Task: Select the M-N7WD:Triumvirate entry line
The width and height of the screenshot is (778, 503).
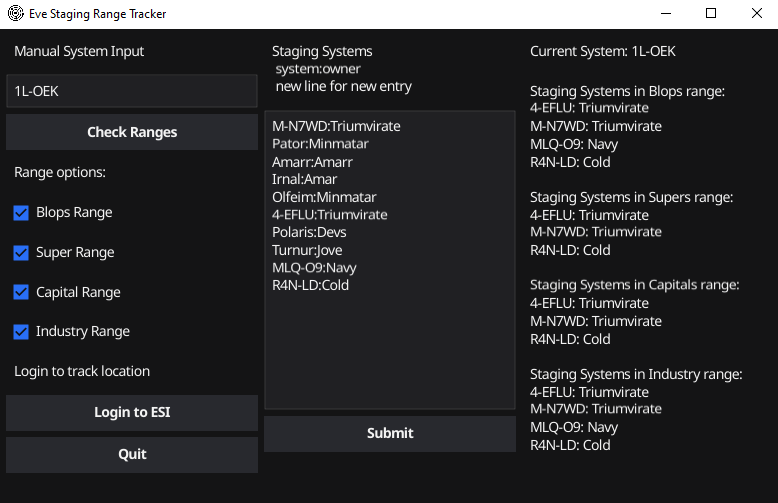Action: pyautogui.click(x=336, y=126)
